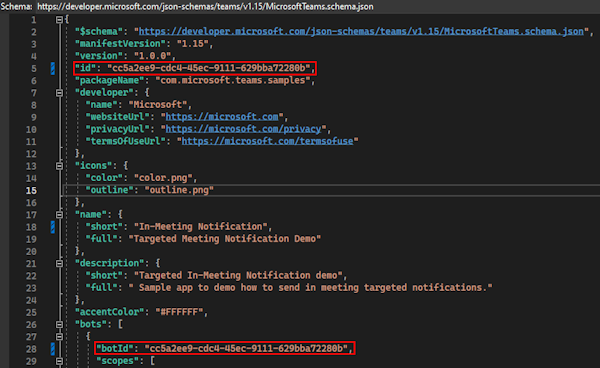Click line number 5 in the gutter

coord(34,68)
